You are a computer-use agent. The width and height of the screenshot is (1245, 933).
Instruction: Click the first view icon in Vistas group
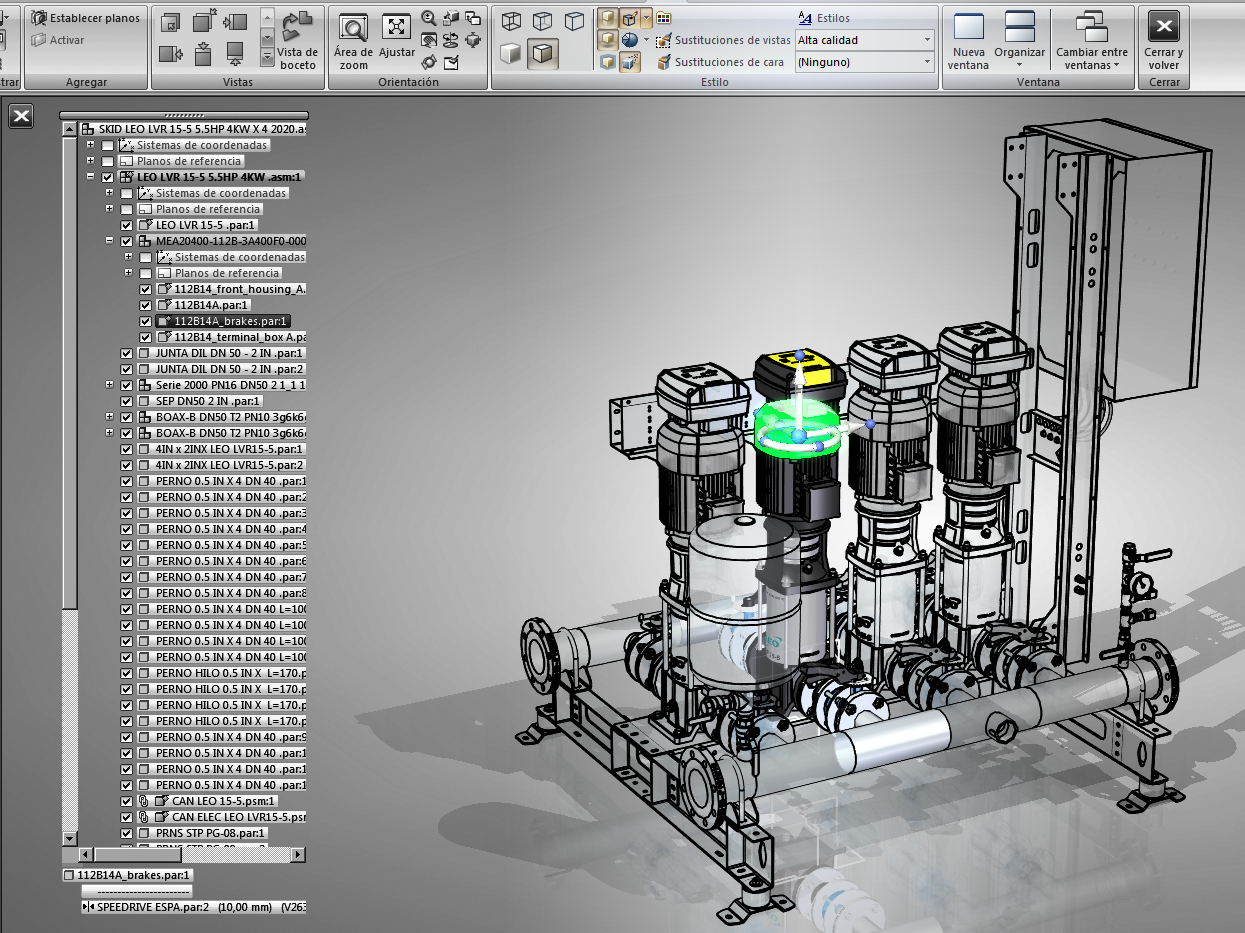click(171, 22)
